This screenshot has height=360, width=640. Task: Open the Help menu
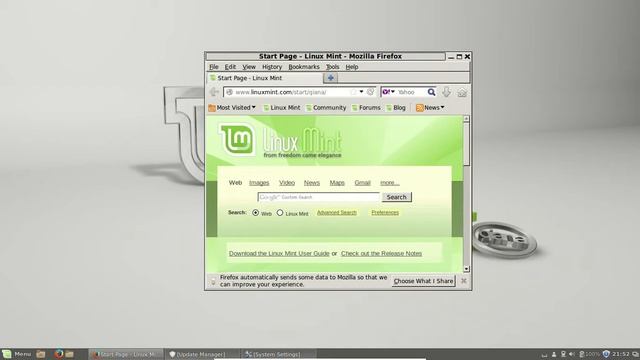[x=352, y=67]
